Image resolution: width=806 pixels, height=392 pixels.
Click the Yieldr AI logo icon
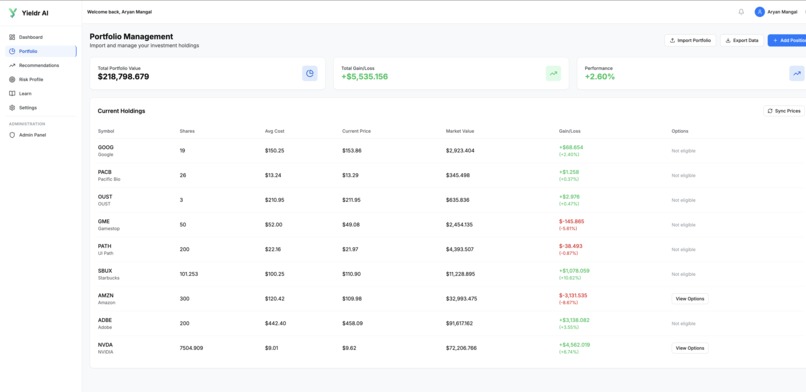(13, 13)
